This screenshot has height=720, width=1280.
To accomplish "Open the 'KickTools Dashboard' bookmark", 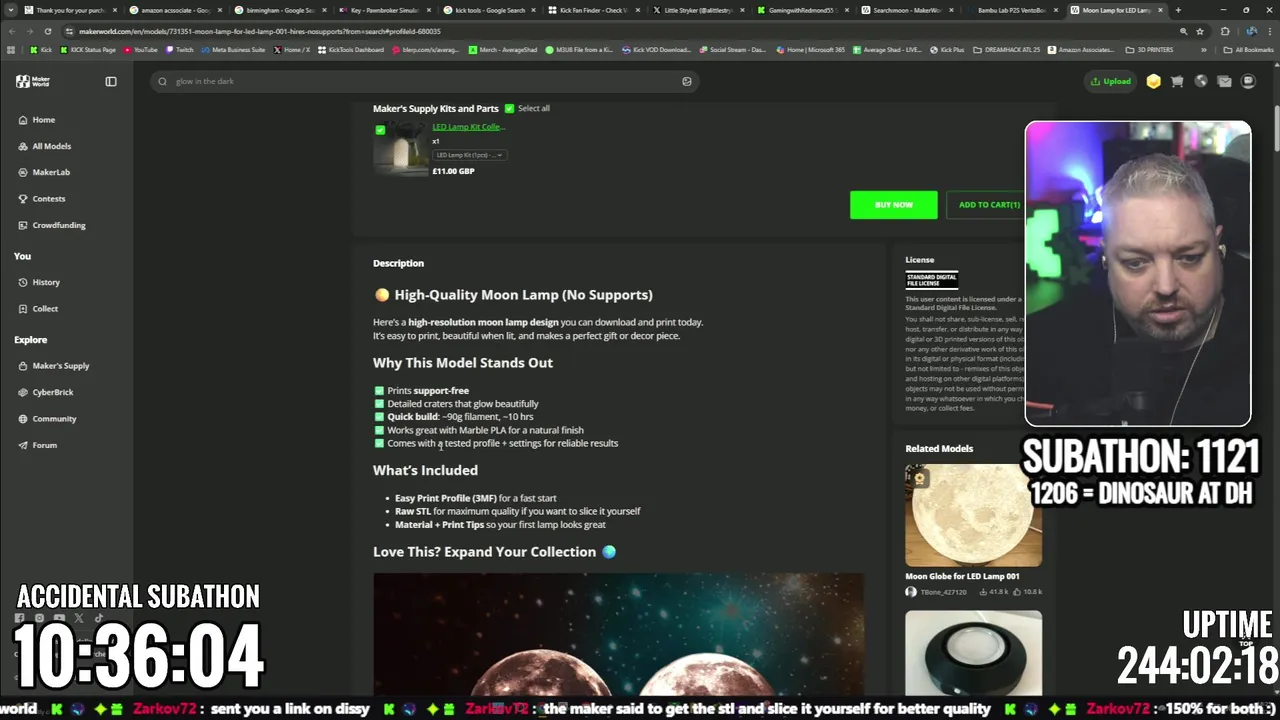I will (350, 49).
